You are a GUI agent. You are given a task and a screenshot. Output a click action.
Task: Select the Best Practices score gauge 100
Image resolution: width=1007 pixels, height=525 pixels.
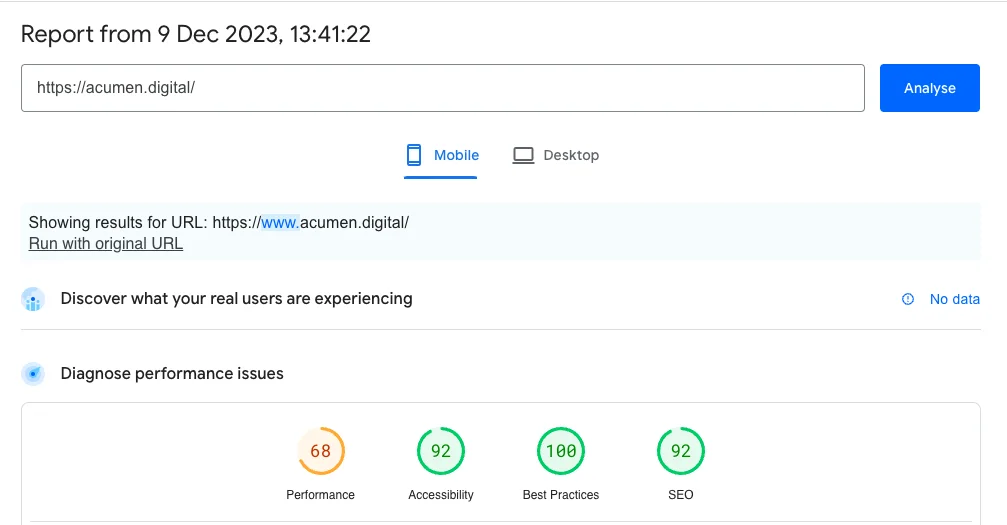click(561, 451)
